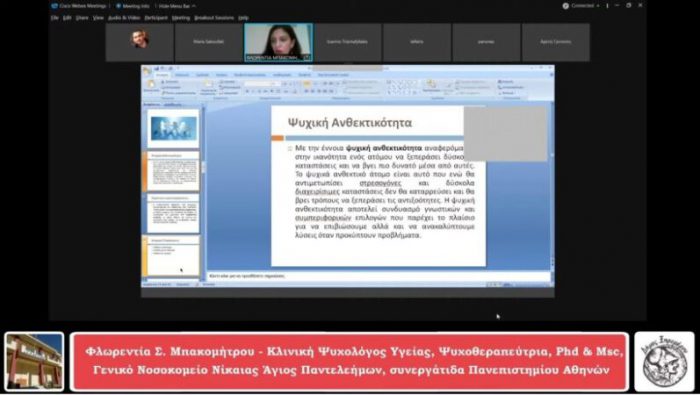Click the slide notes field below the slide
This screenshot has height=395, width=700.
[x=379, y=276]
